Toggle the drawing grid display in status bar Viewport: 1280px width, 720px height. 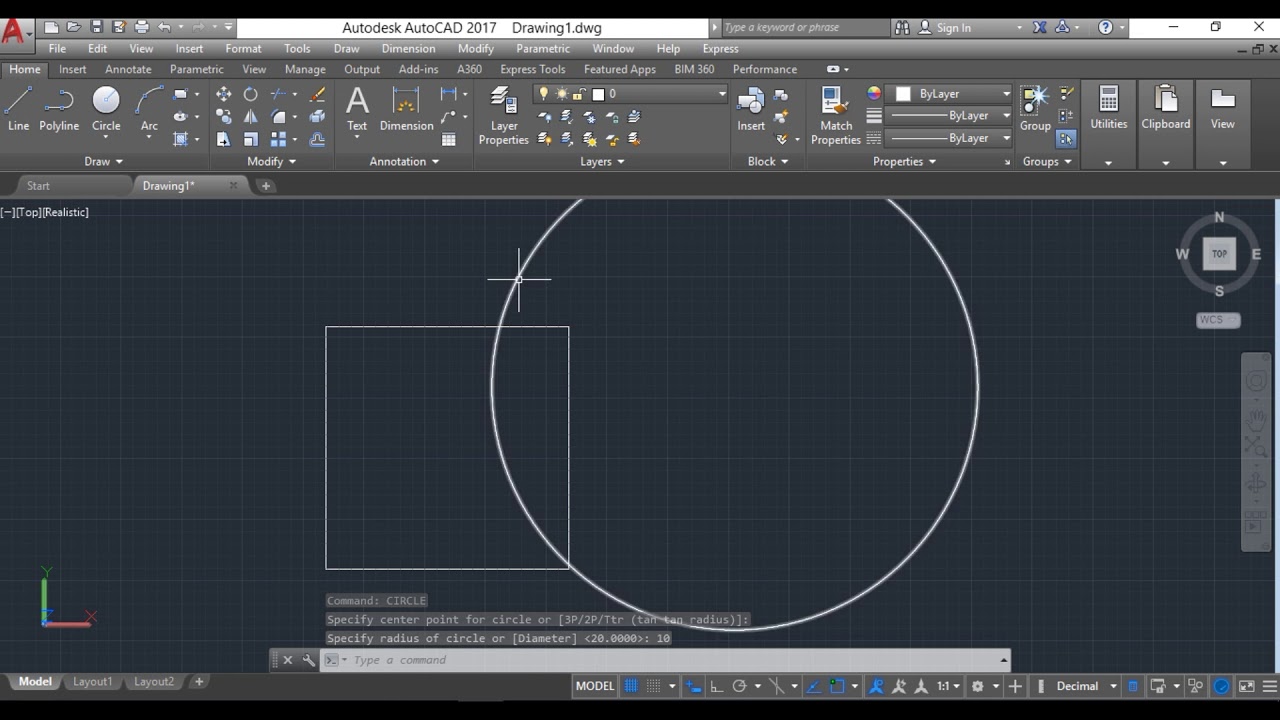(x=631, y=686)
